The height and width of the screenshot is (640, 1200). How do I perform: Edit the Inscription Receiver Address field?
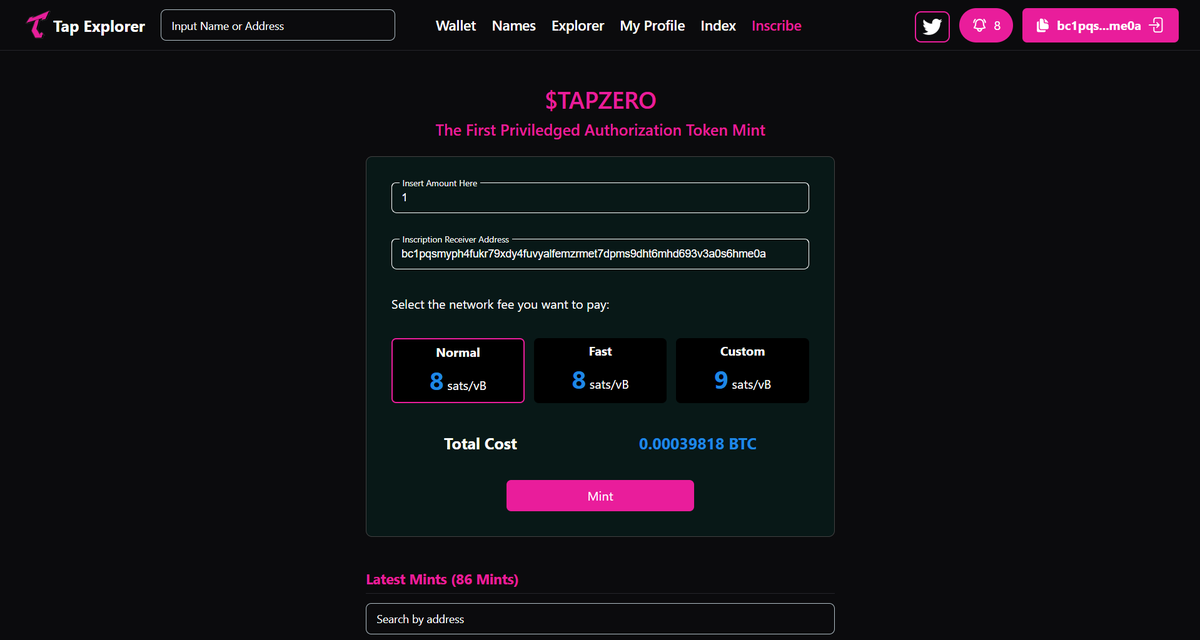click(x=600, y=254)
